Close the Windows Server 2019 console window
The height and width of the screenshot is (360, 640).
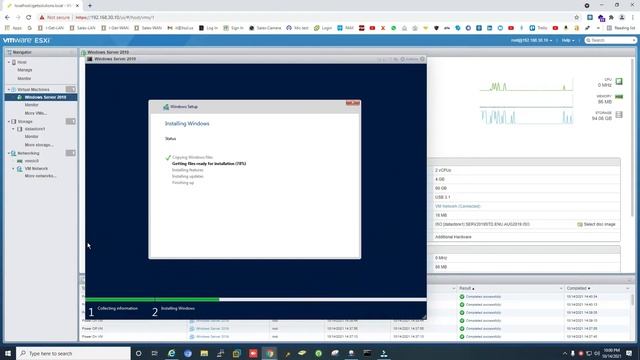click(422, 59)
